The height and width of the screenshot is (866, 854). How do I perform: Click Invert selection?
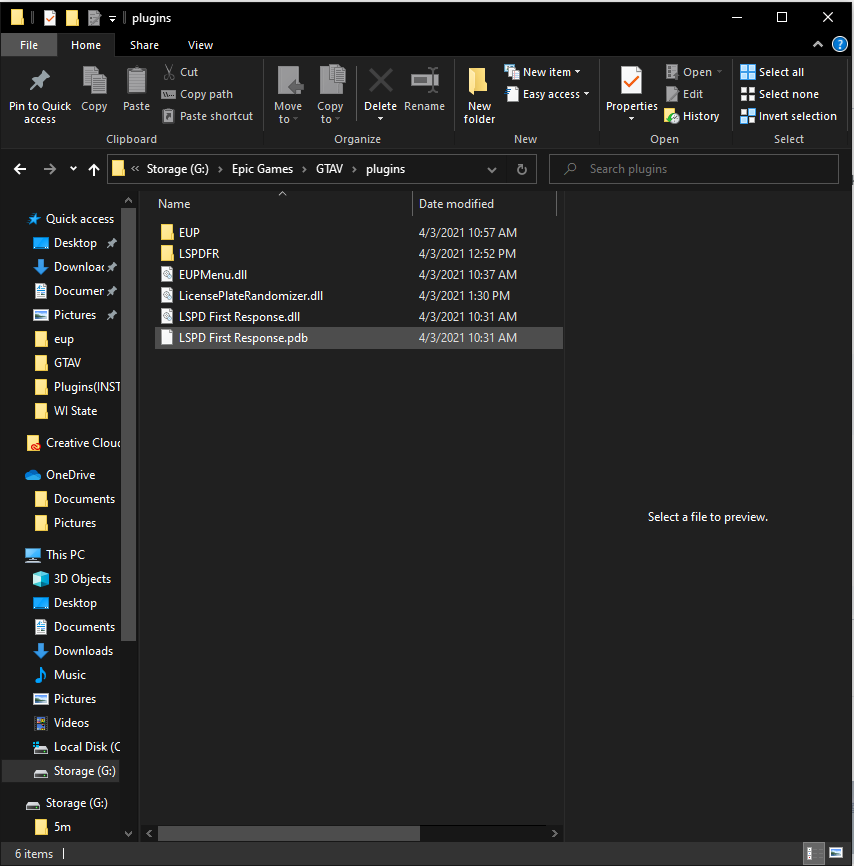pos(788,116)
